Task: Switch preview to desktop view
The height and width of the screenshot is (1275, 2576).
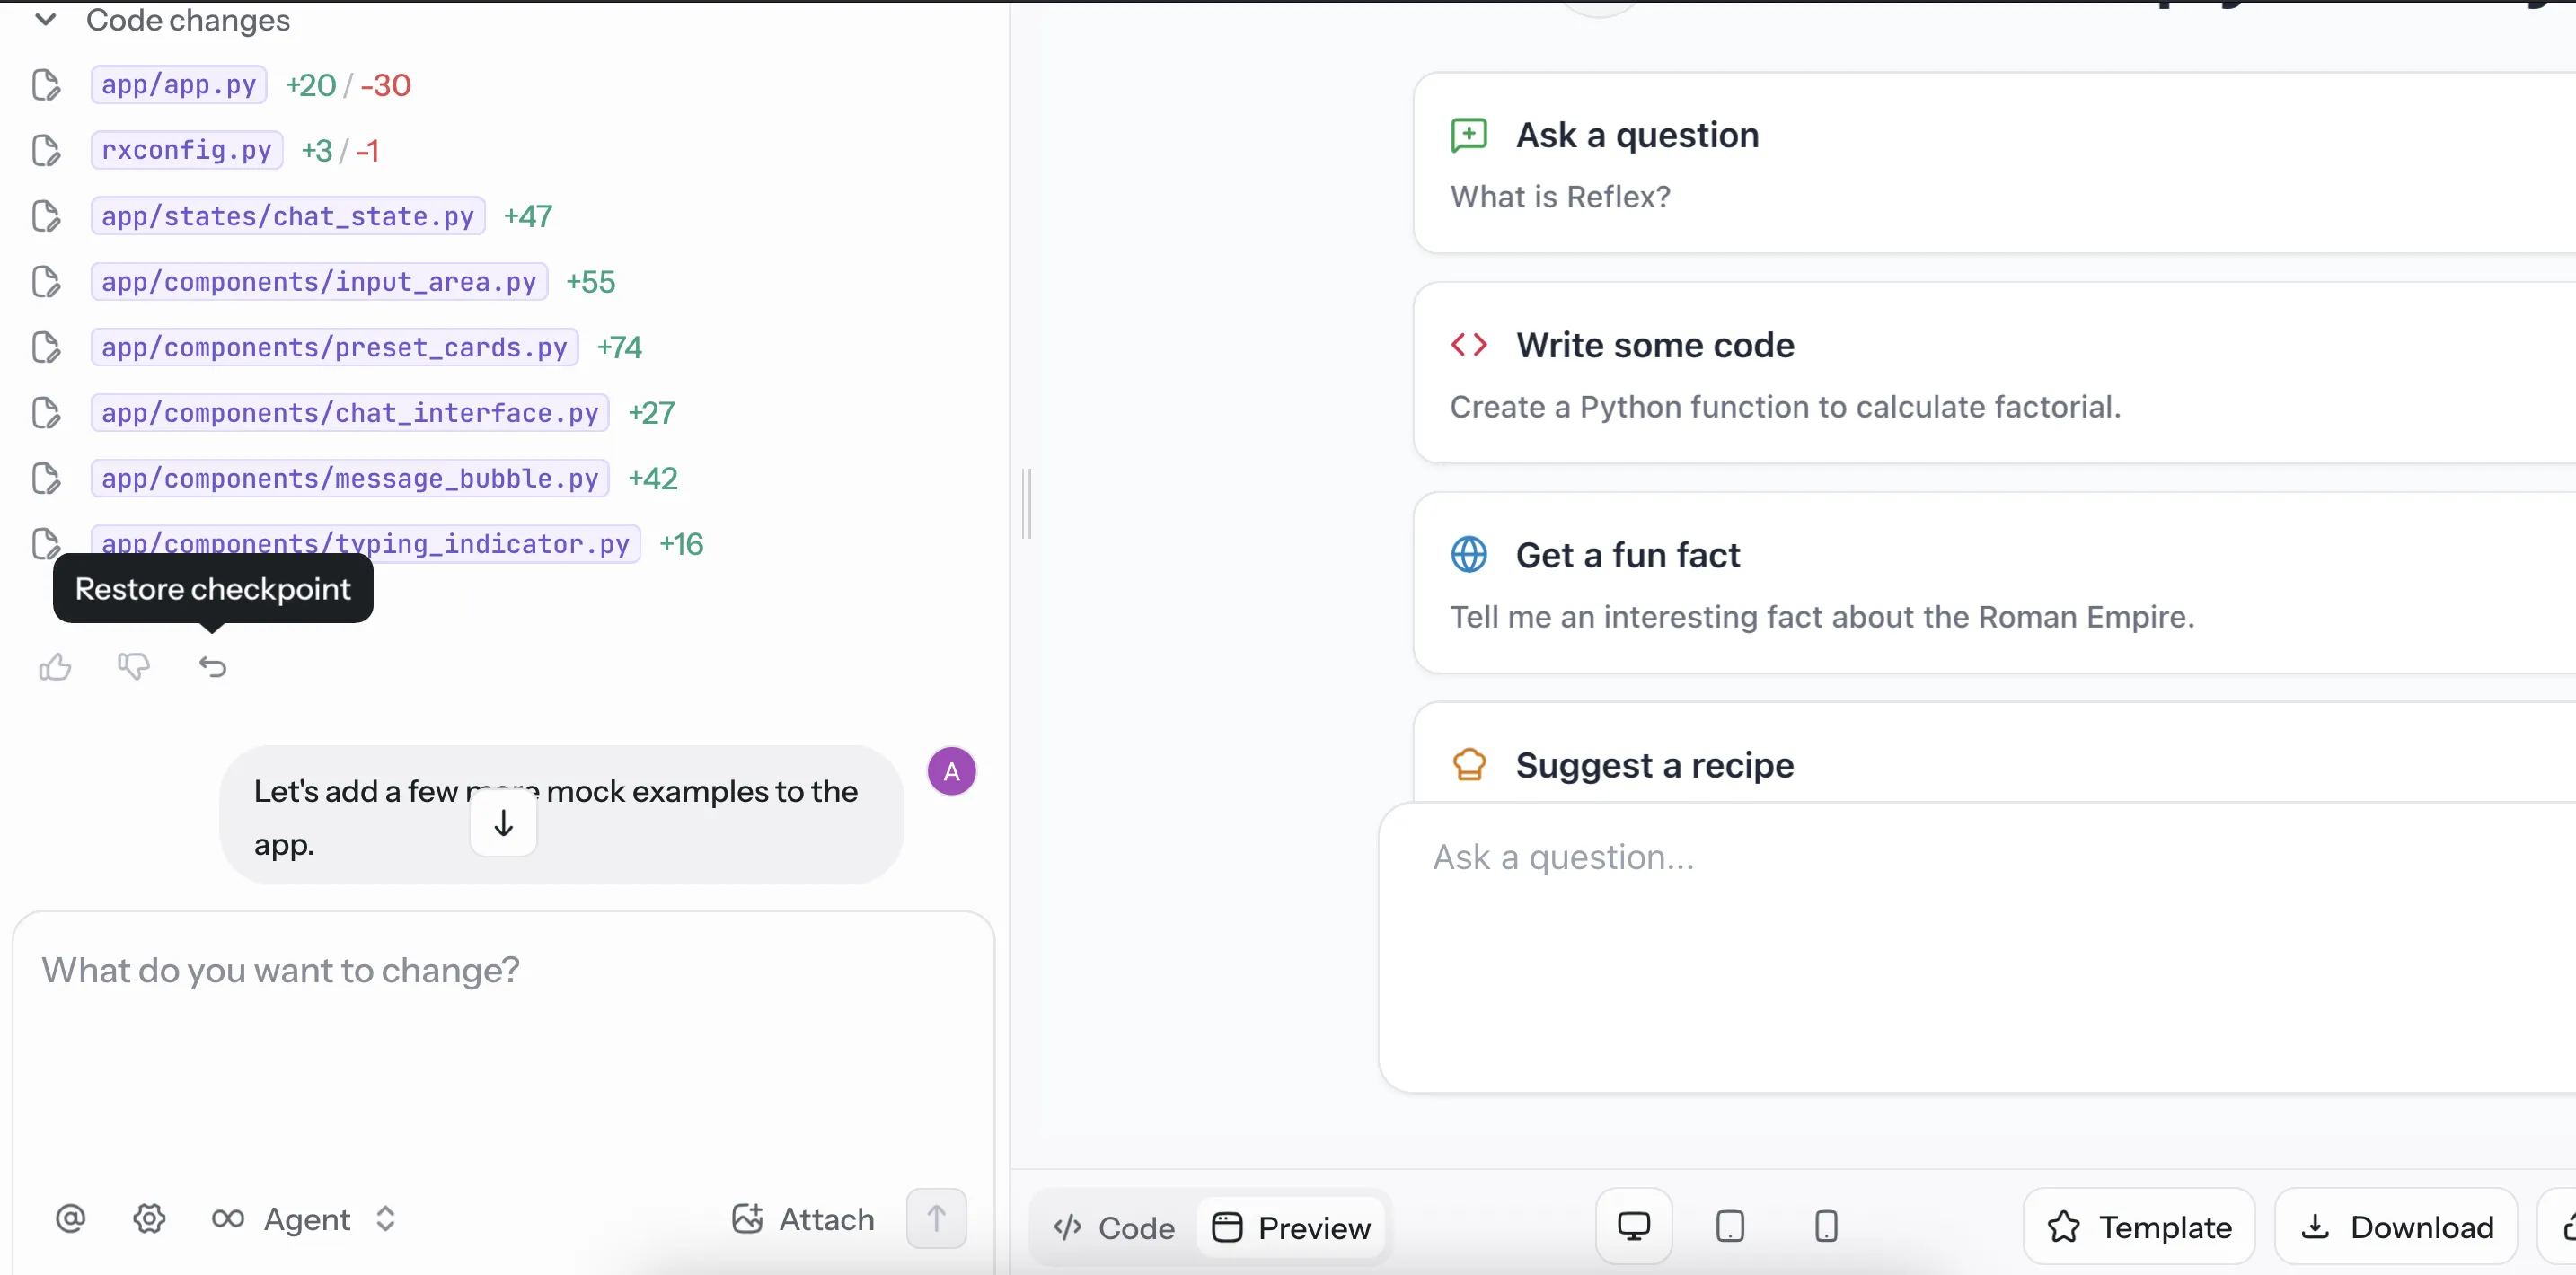Action: [1633, 1226]
